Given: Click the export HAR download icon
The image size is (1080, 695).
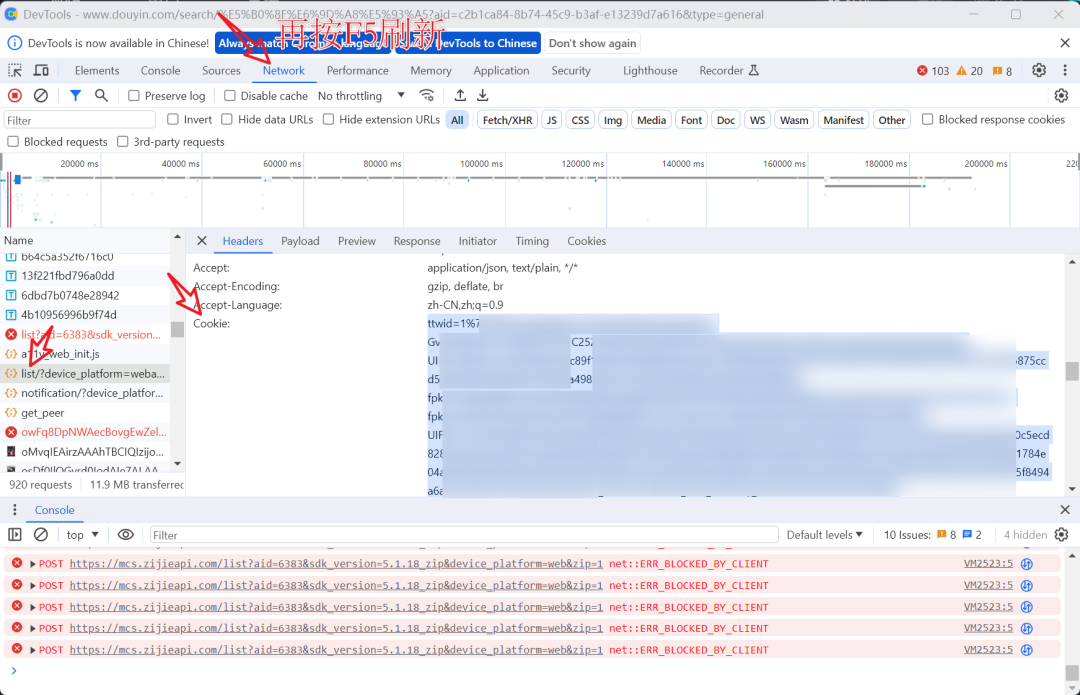Looking at the screenshot, I should click(482, 95).
